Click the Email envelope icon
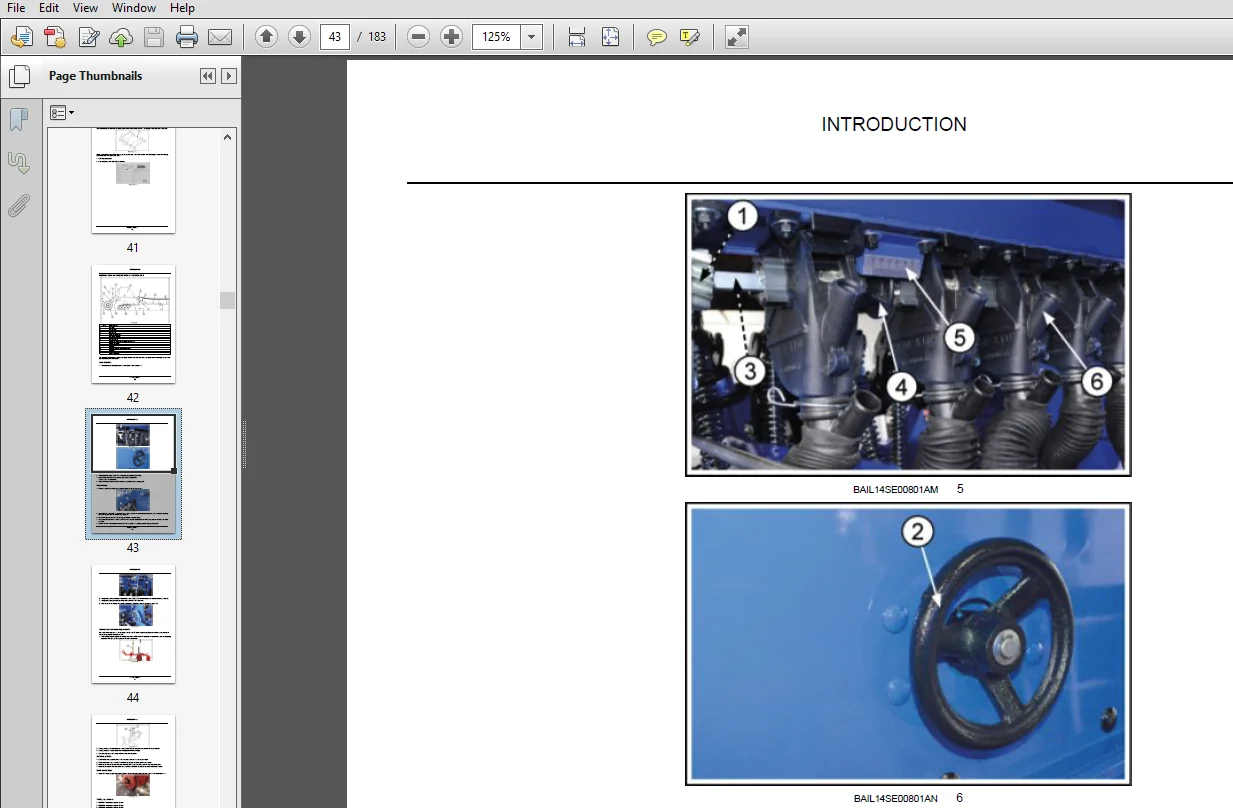This screenshot has width=1233, height=808. tap(220, 38)
